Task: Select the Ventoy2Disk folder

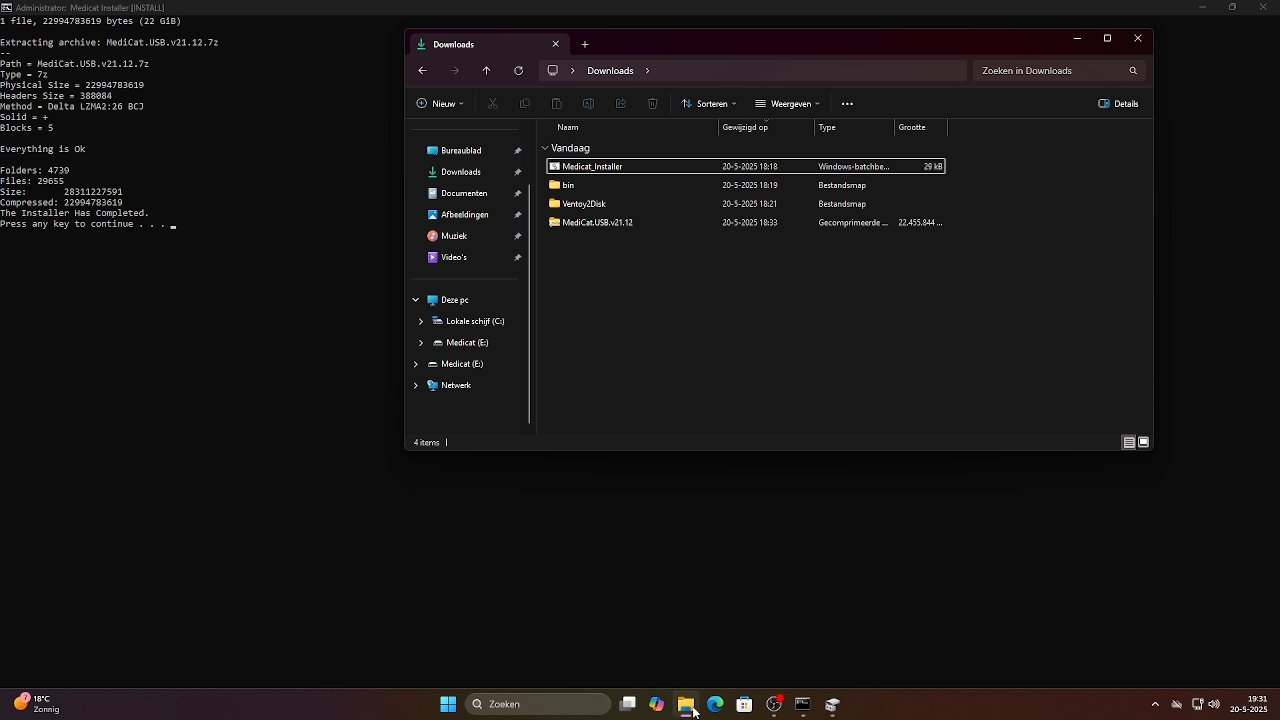Action: [746, 204]
